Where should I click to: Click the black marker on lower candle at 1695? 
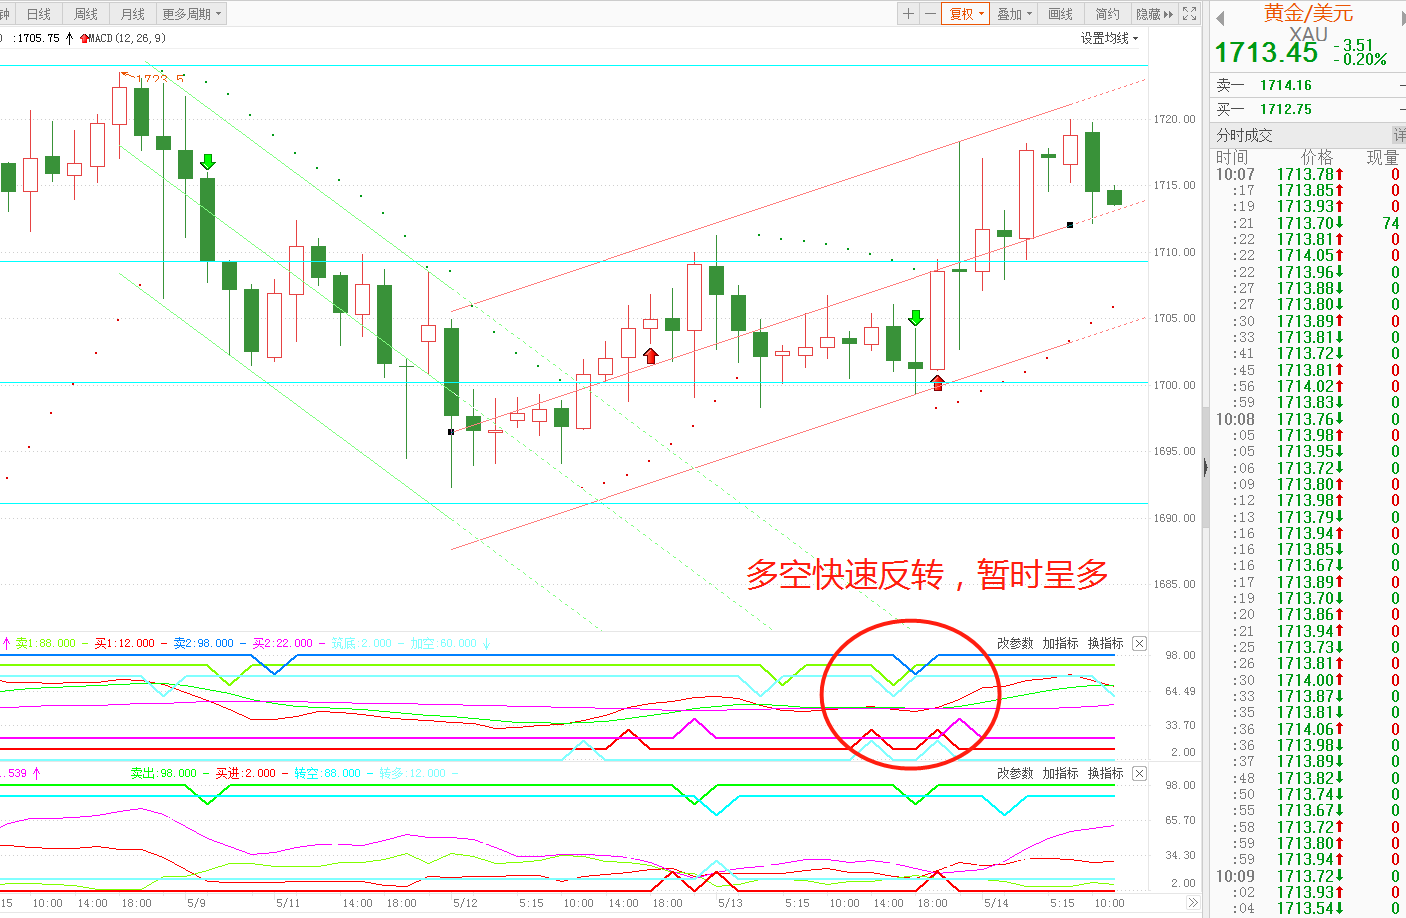pyautogui.click(x=451, y=432)
